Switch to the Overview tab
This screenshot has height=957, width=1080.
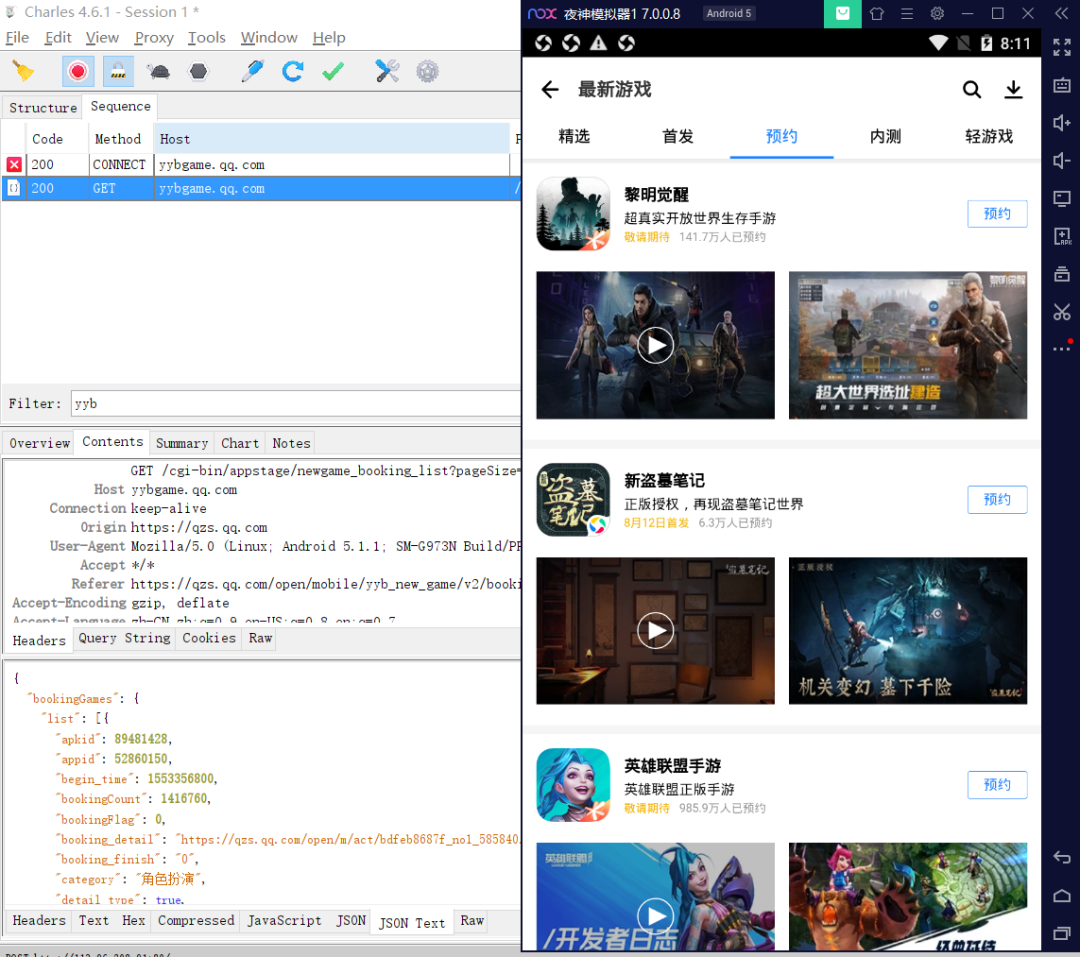39,443
